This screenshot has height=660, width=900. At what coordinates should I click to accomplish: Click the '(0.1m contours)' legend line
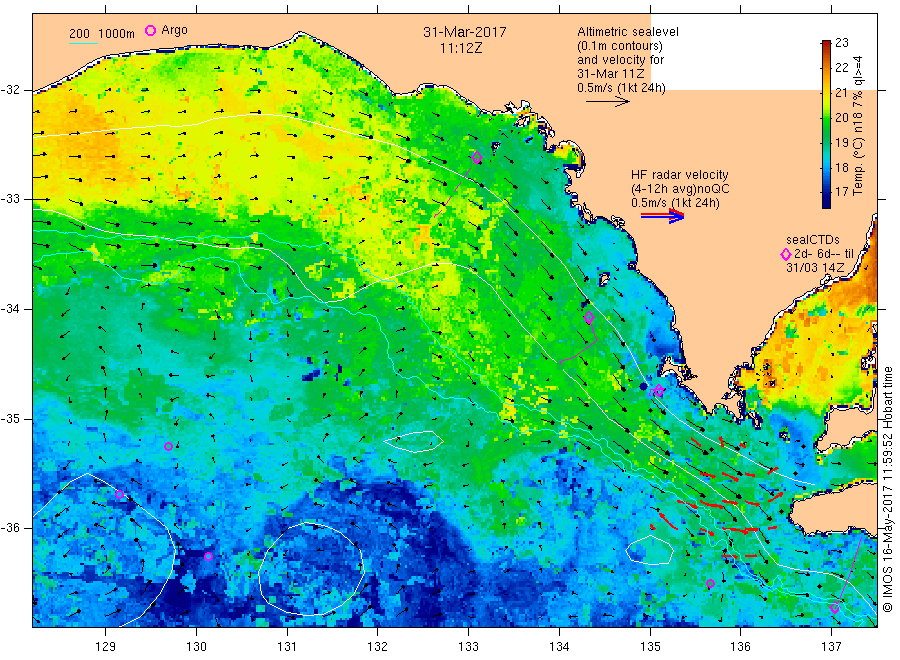pos(620,46)
